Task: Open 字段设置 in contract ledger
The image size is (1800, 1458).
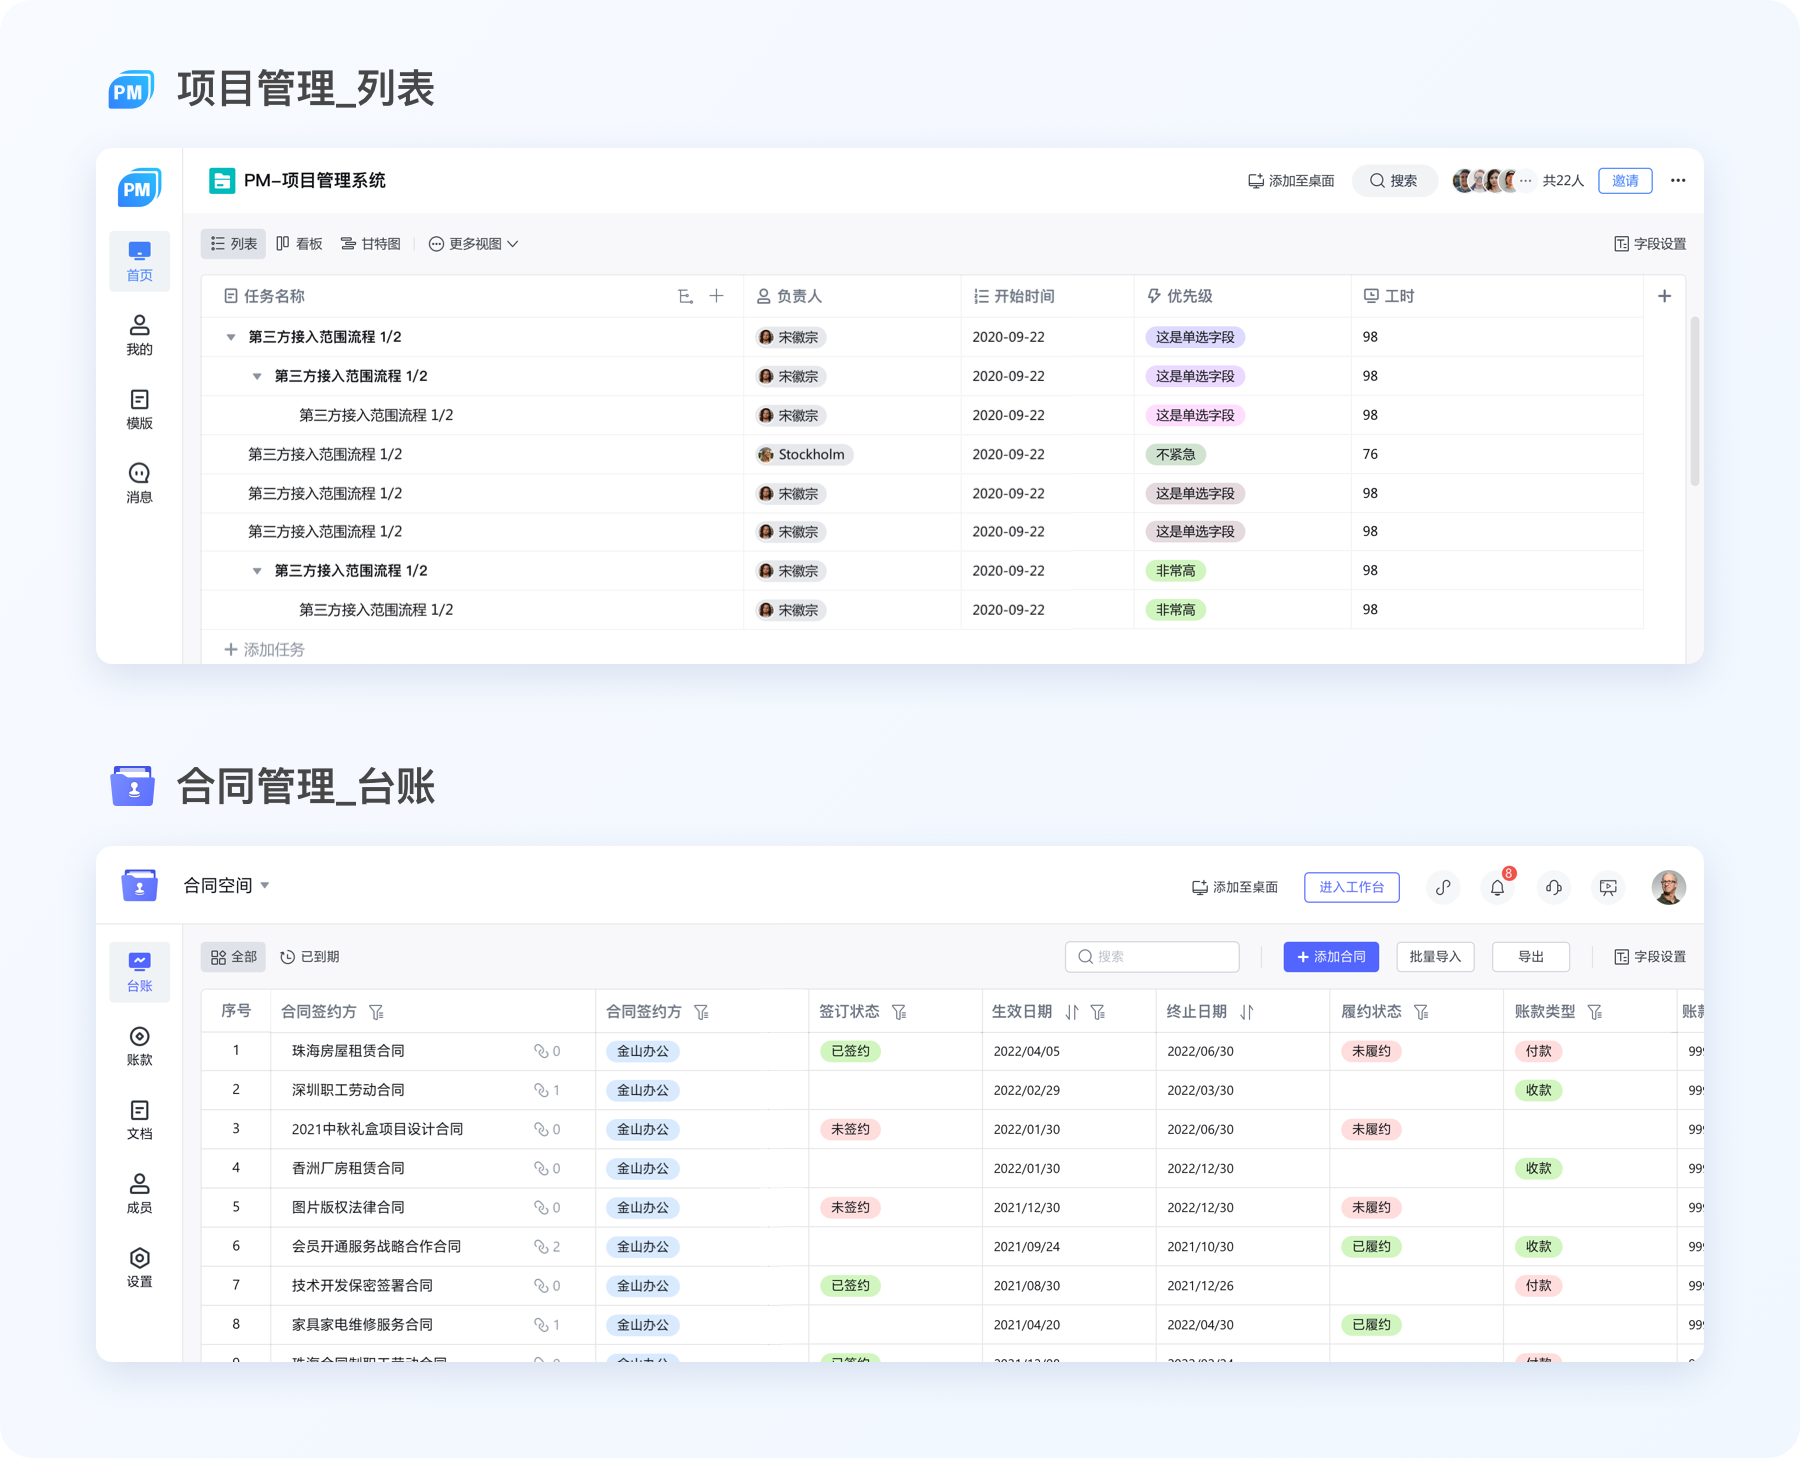Action: click(x=1650, y=957)
